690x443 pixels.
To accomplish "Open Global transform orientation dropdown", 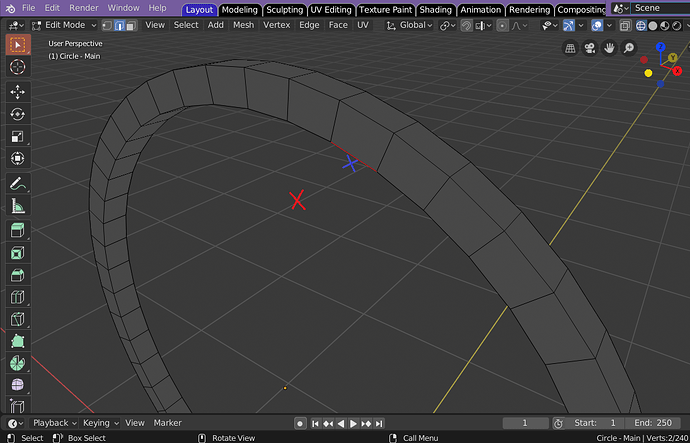I will pyautogui.click(x=409, y=26).
